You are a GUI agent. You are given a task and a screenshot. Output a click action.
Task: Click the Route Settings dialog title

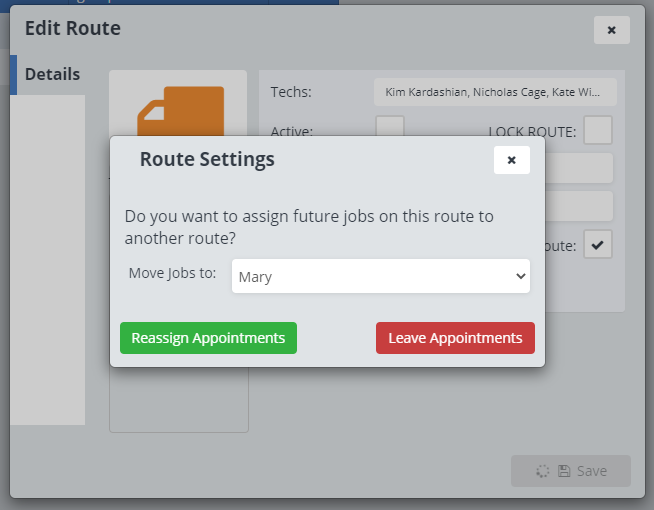point(207,159)
